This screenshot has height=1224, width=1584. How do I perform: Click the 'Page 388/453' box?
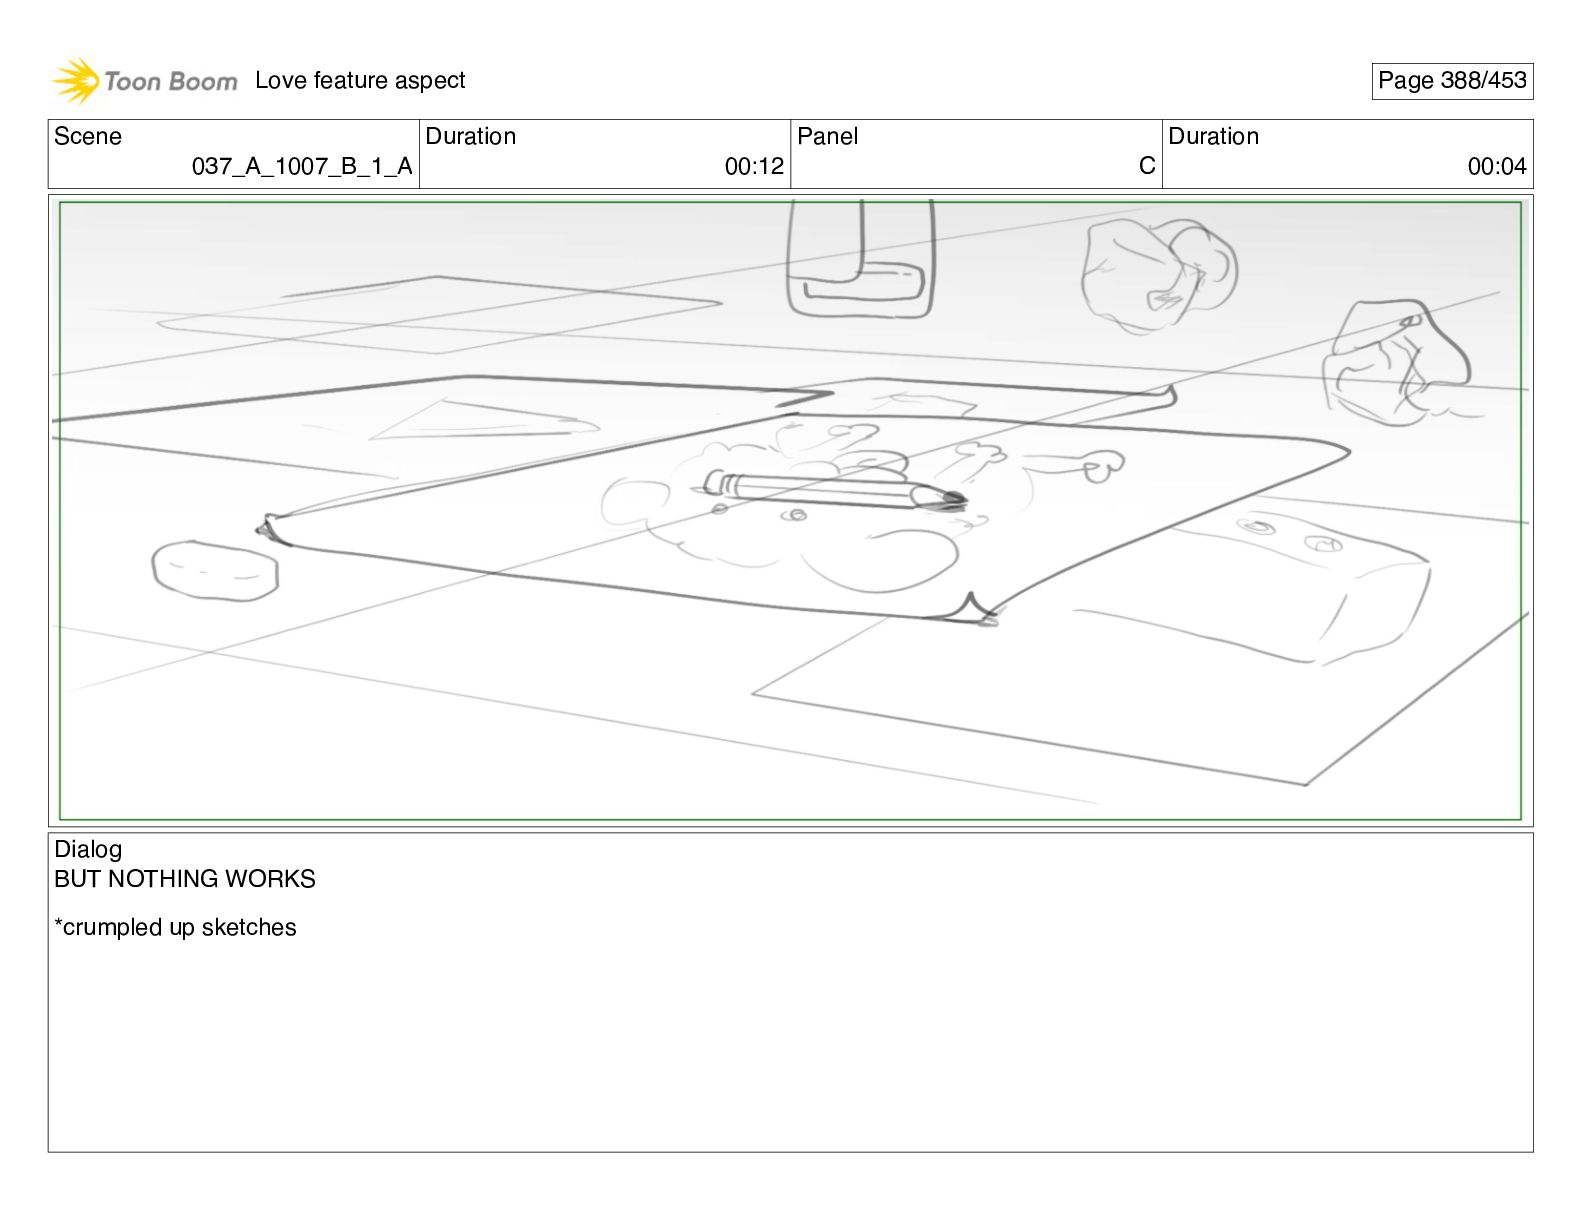point(1452,81)
